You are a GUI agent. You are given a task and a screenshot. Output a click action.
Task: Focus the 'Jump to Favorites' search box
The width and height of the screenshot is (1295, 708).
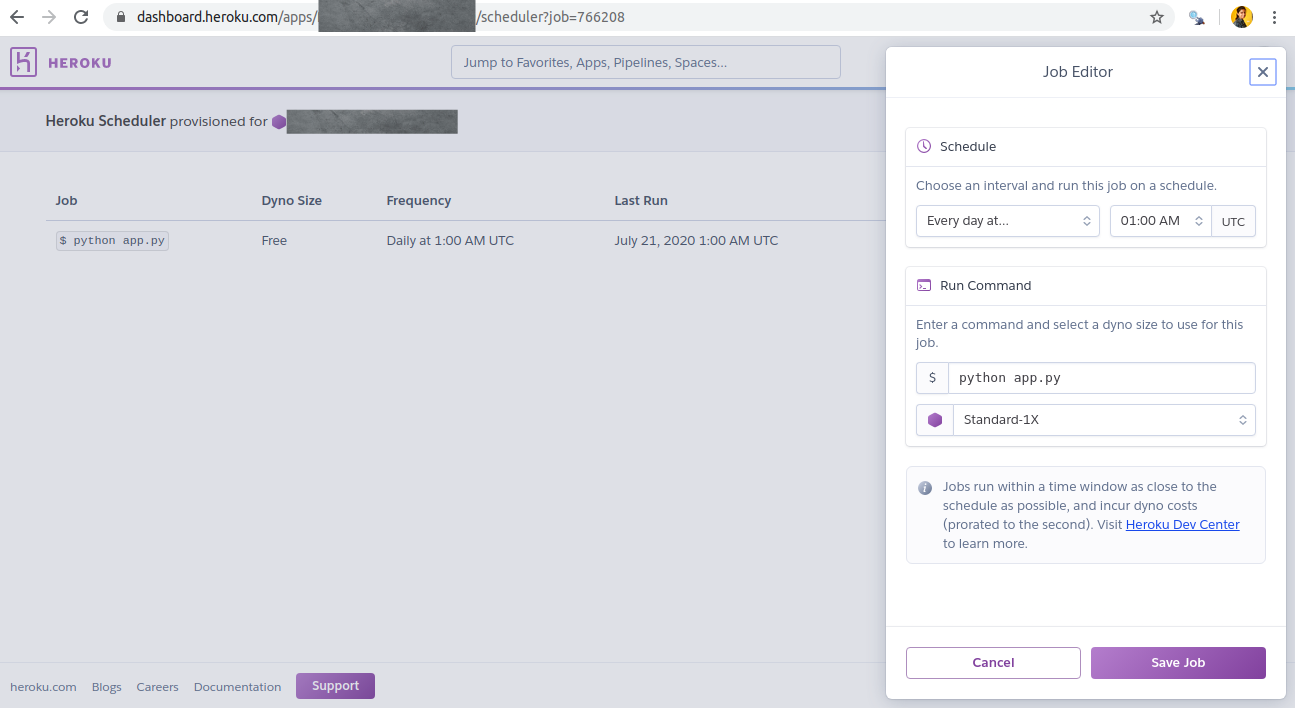(646, 62)
